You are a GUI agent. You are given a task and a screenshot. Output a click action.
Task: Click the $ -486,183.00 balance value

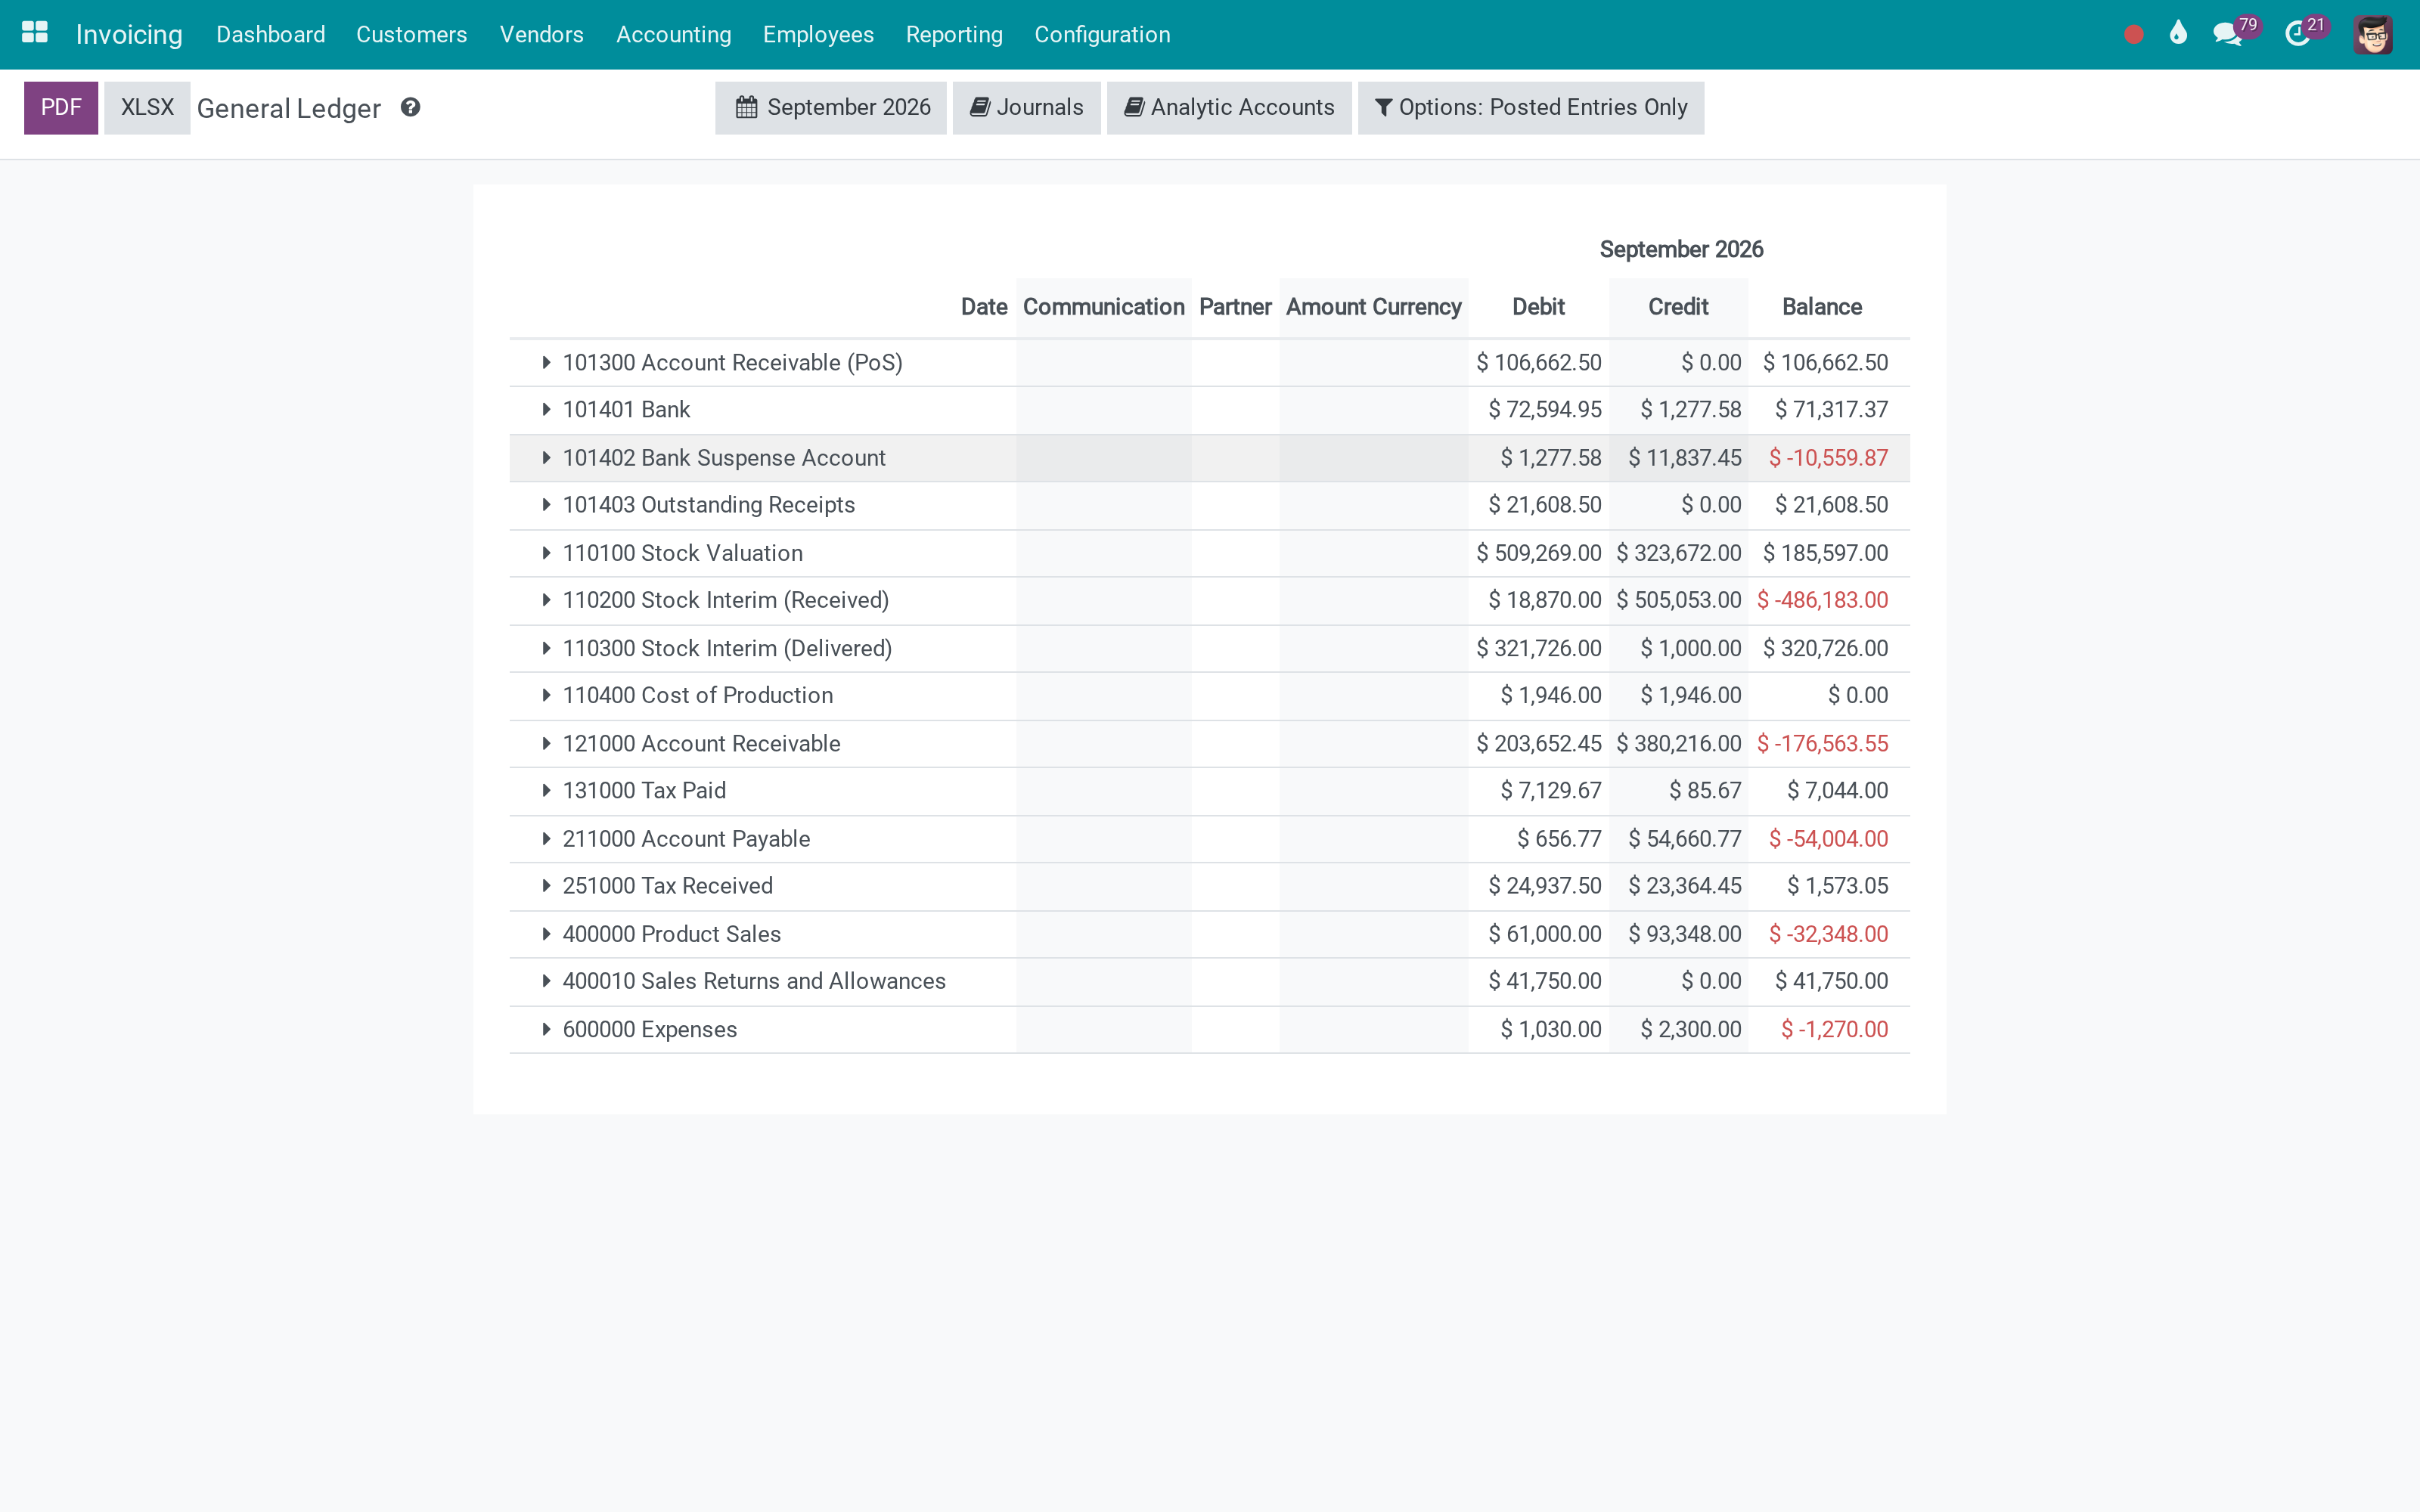tap(1822, 600)
